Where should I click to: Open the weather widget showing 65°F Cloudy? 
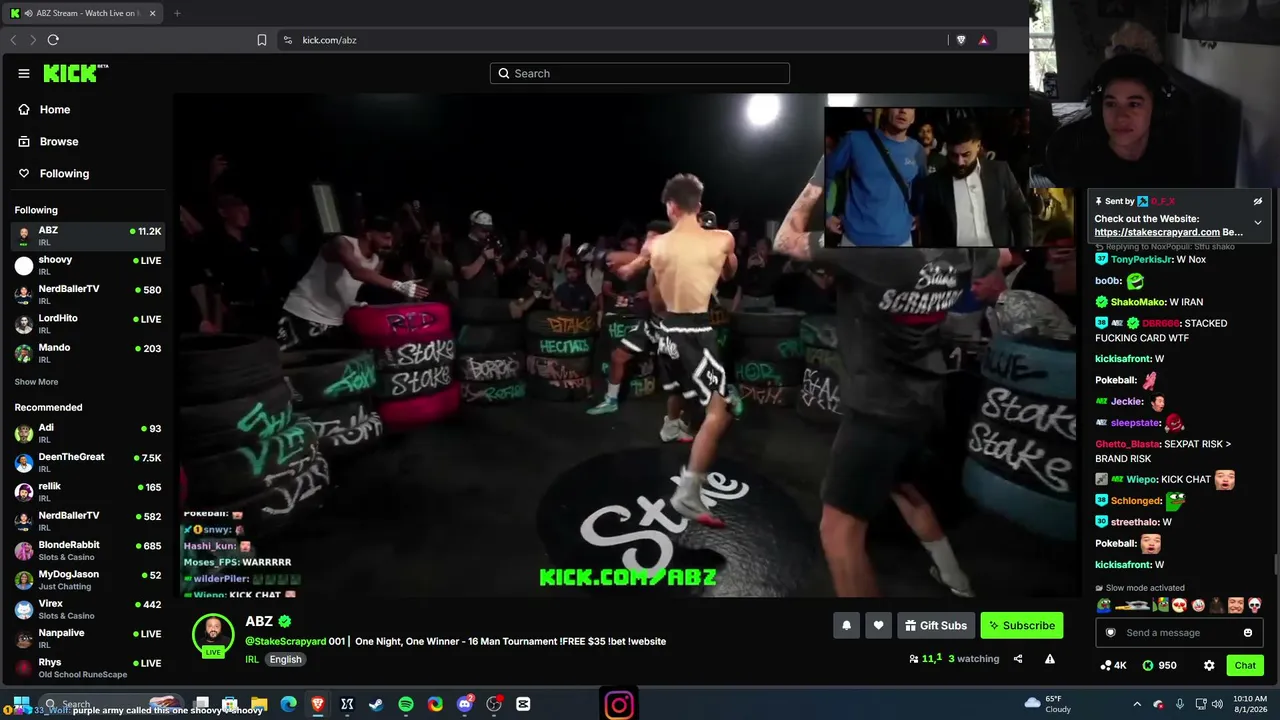tap(1048, 704)
